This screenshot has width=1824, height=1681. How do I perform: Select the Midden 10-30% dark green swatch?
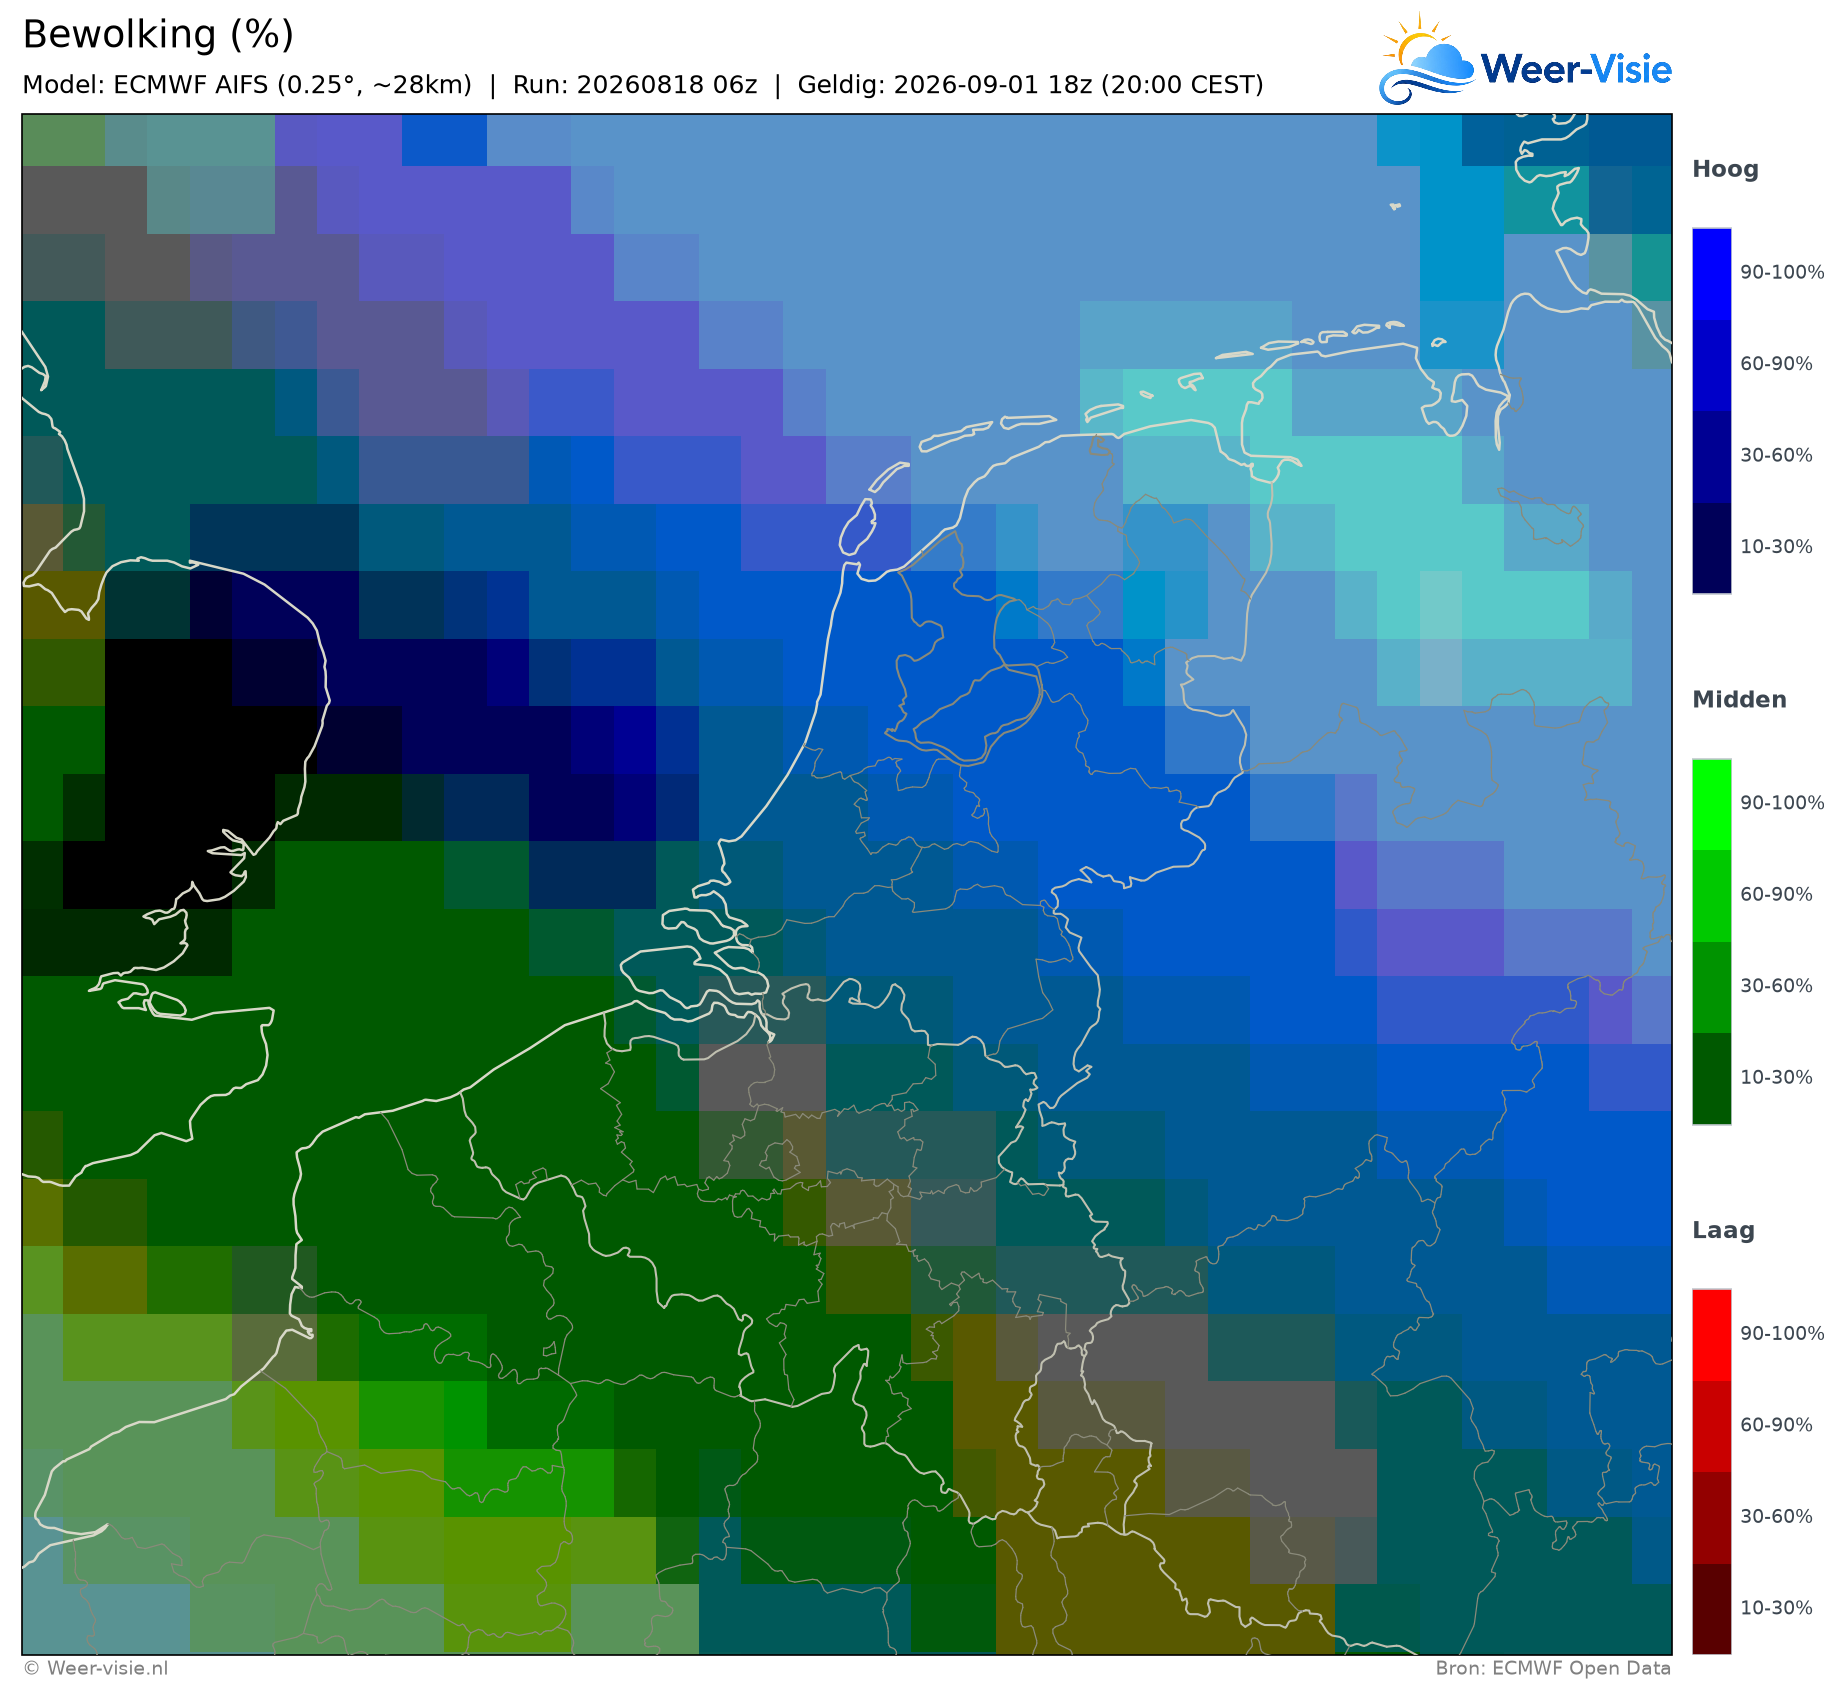coord(1712,1079)
